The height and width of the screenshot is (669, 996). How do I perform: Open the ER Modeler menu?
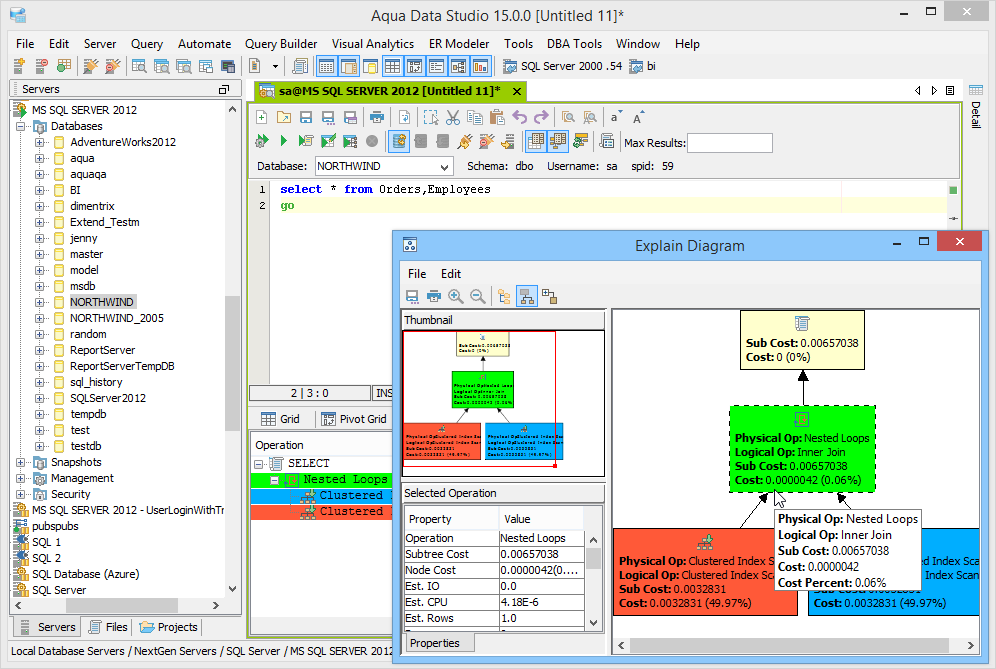[459, 44]
